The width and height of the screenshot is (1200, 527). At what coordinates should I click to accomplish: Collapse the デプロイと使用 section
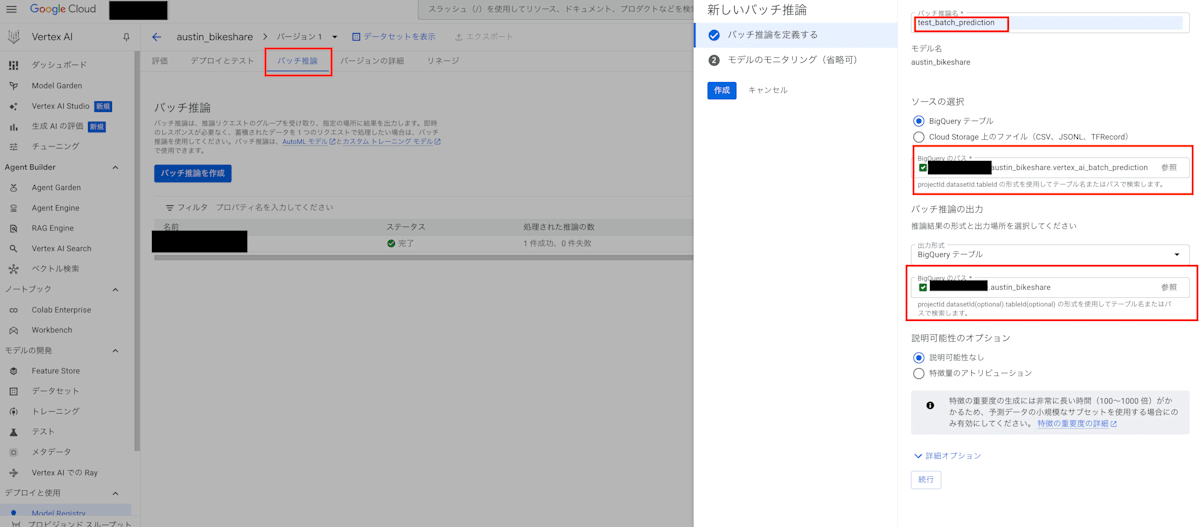point(115,493)
